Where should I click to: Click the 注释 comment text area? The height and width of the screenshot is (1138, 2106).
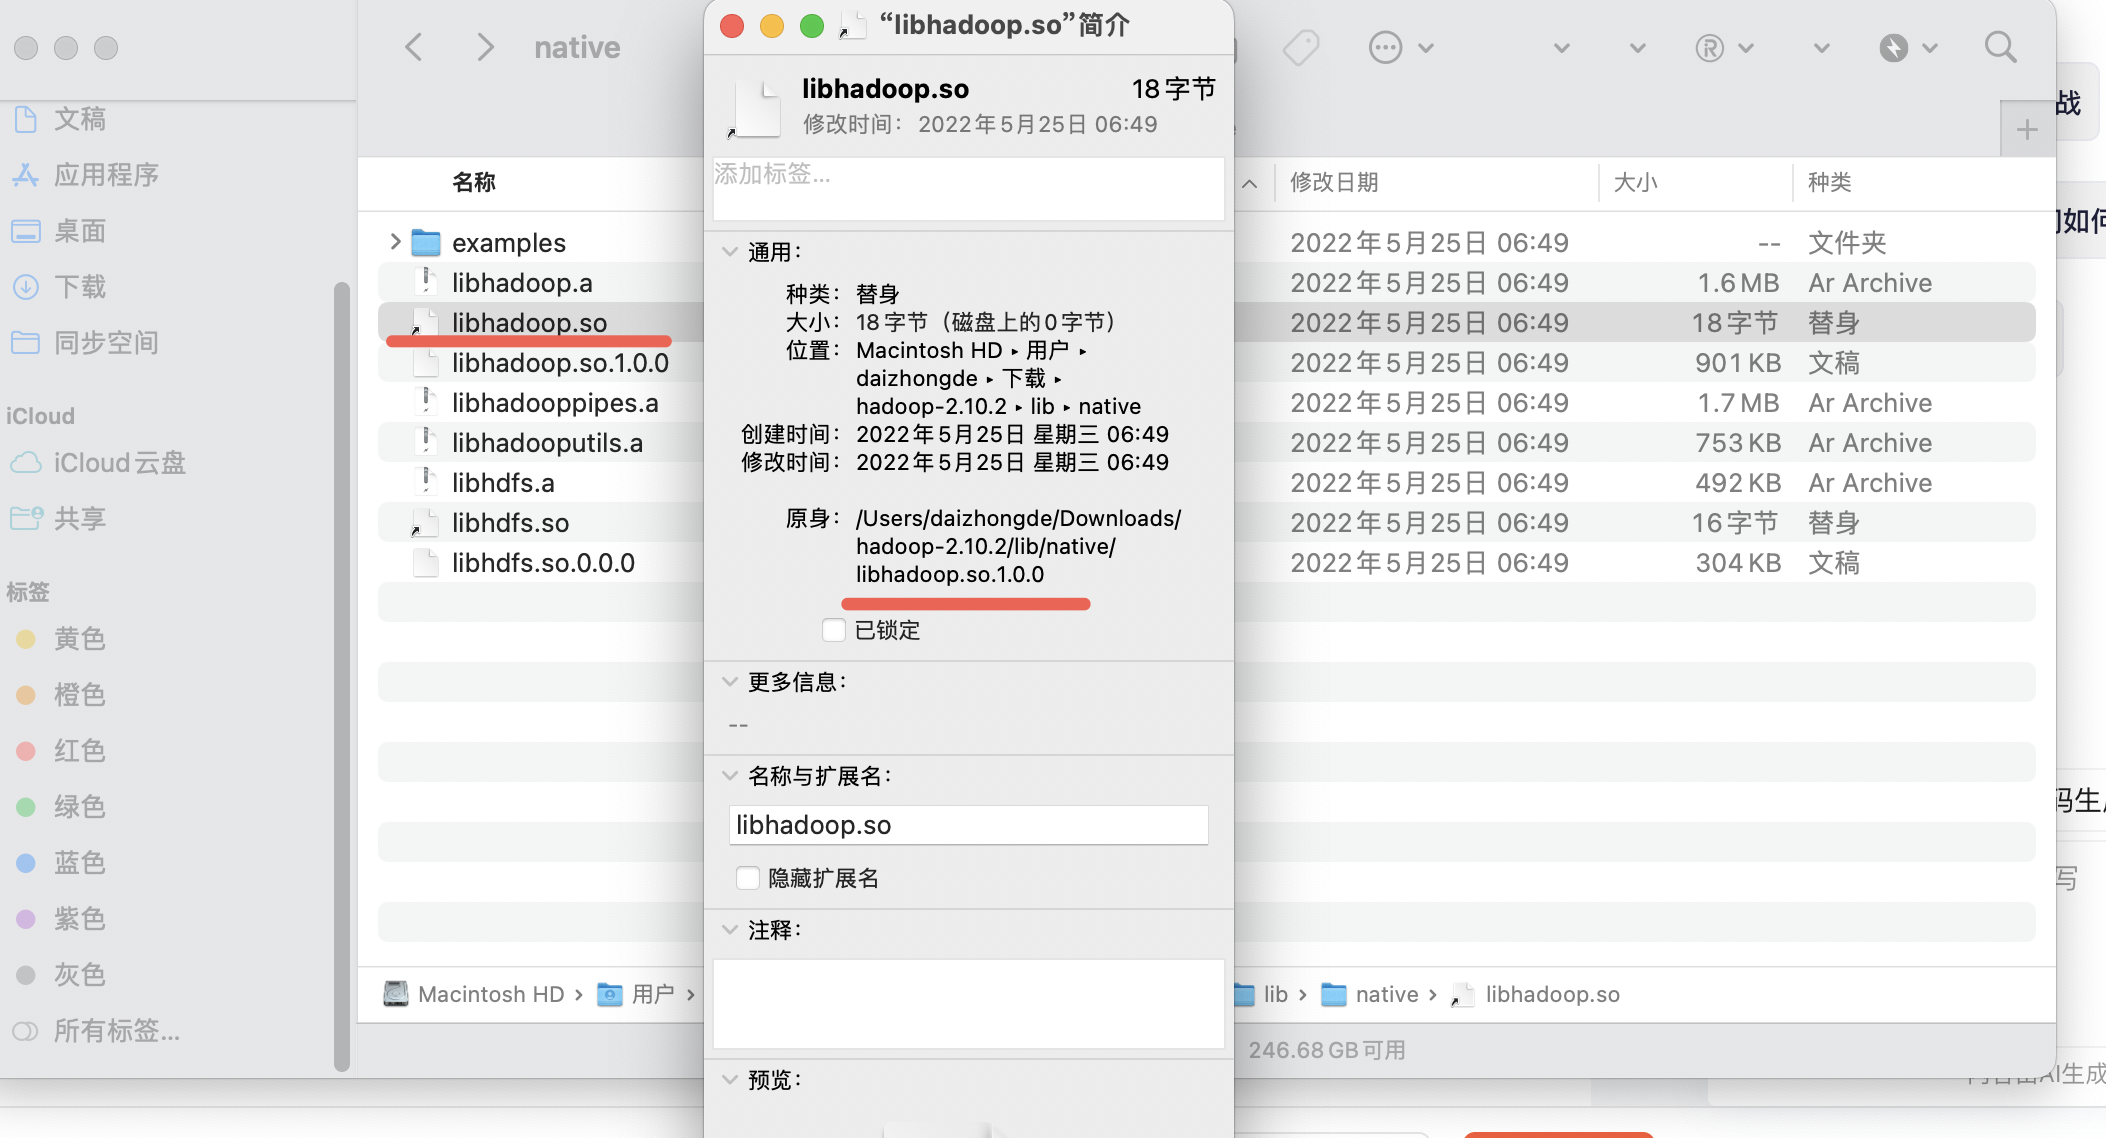click(x=968, y=1004)
